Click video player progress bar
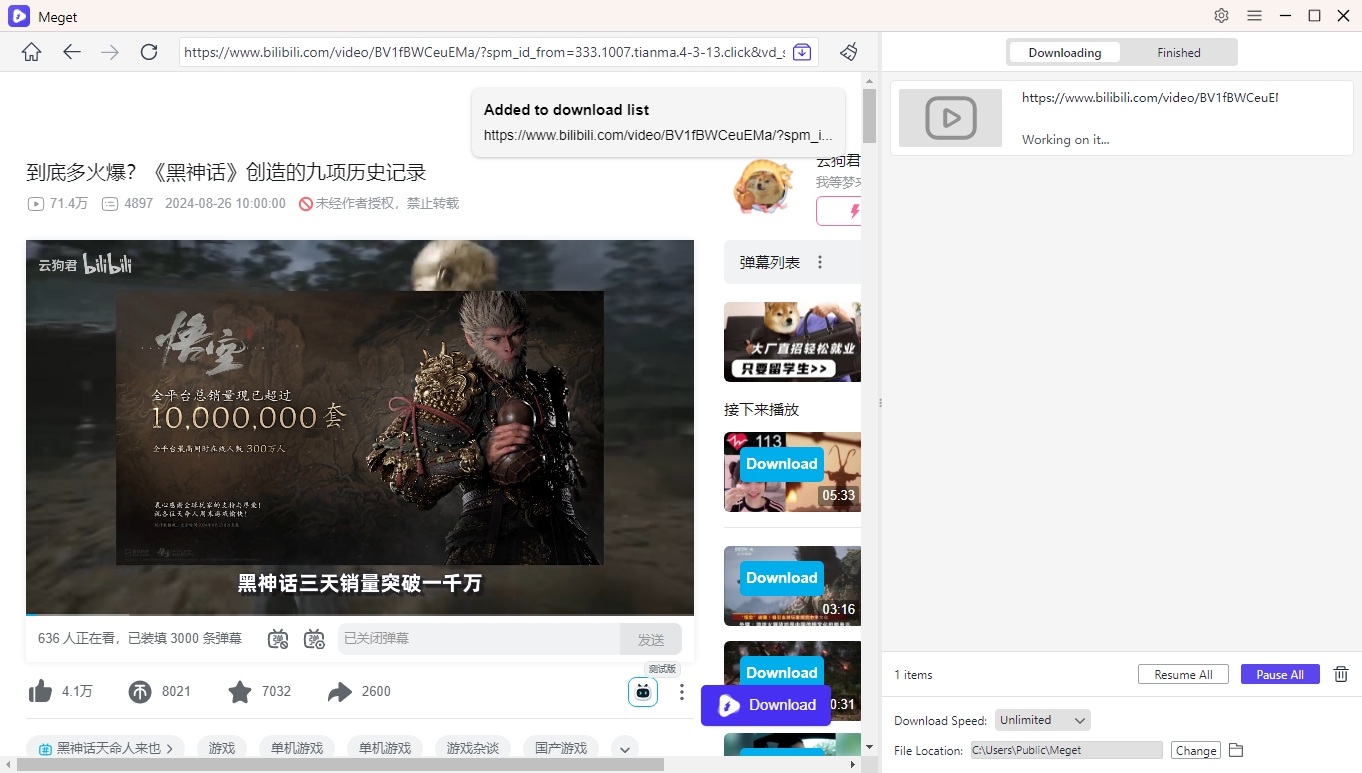The height and width of the screenshot is (773, 1362). [360, 614]
